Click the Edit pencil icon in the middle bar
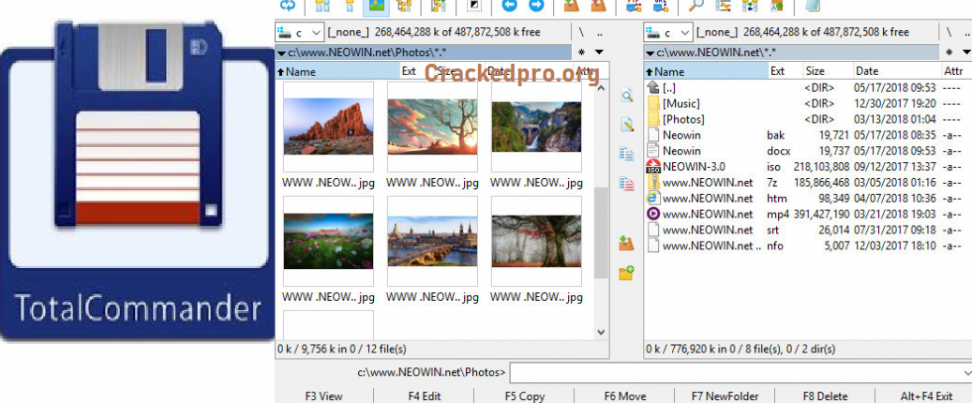 click(627, 124)
